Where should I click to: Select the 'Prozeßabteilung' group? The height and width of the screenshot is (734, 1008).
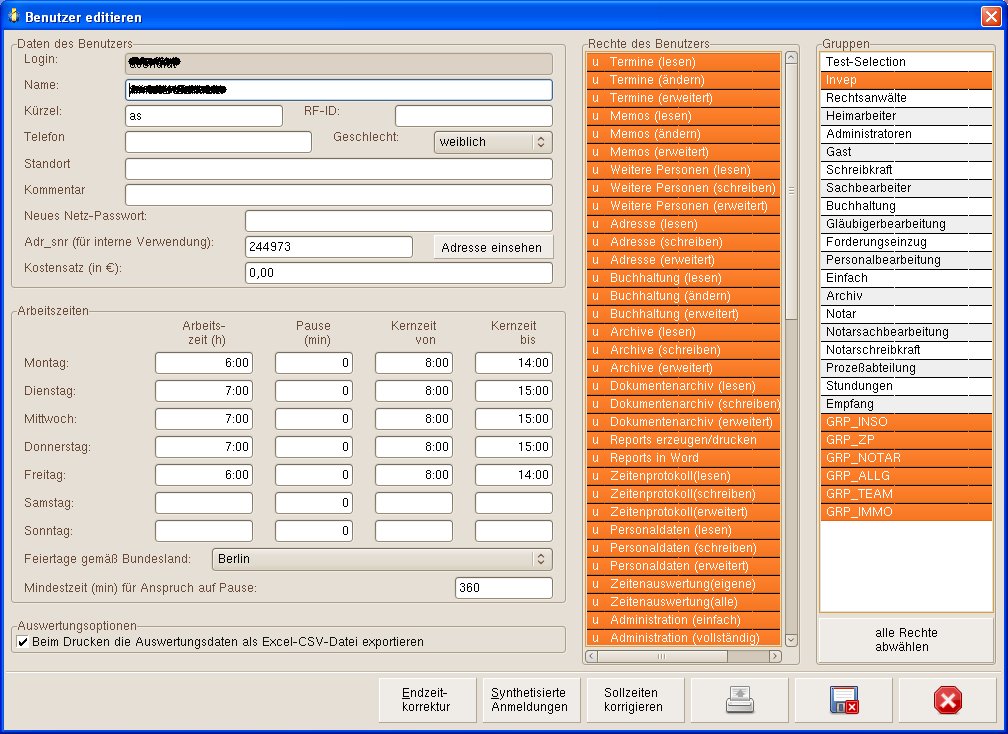coord(906,368)
